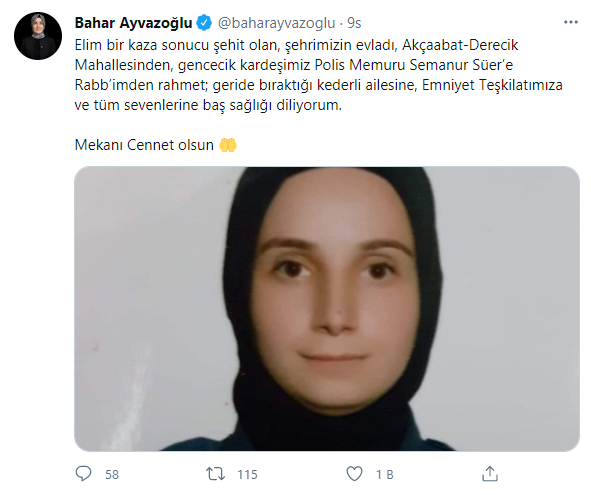Click the 115 retweets count
This screenshot has height=495, width=591.
247,474
